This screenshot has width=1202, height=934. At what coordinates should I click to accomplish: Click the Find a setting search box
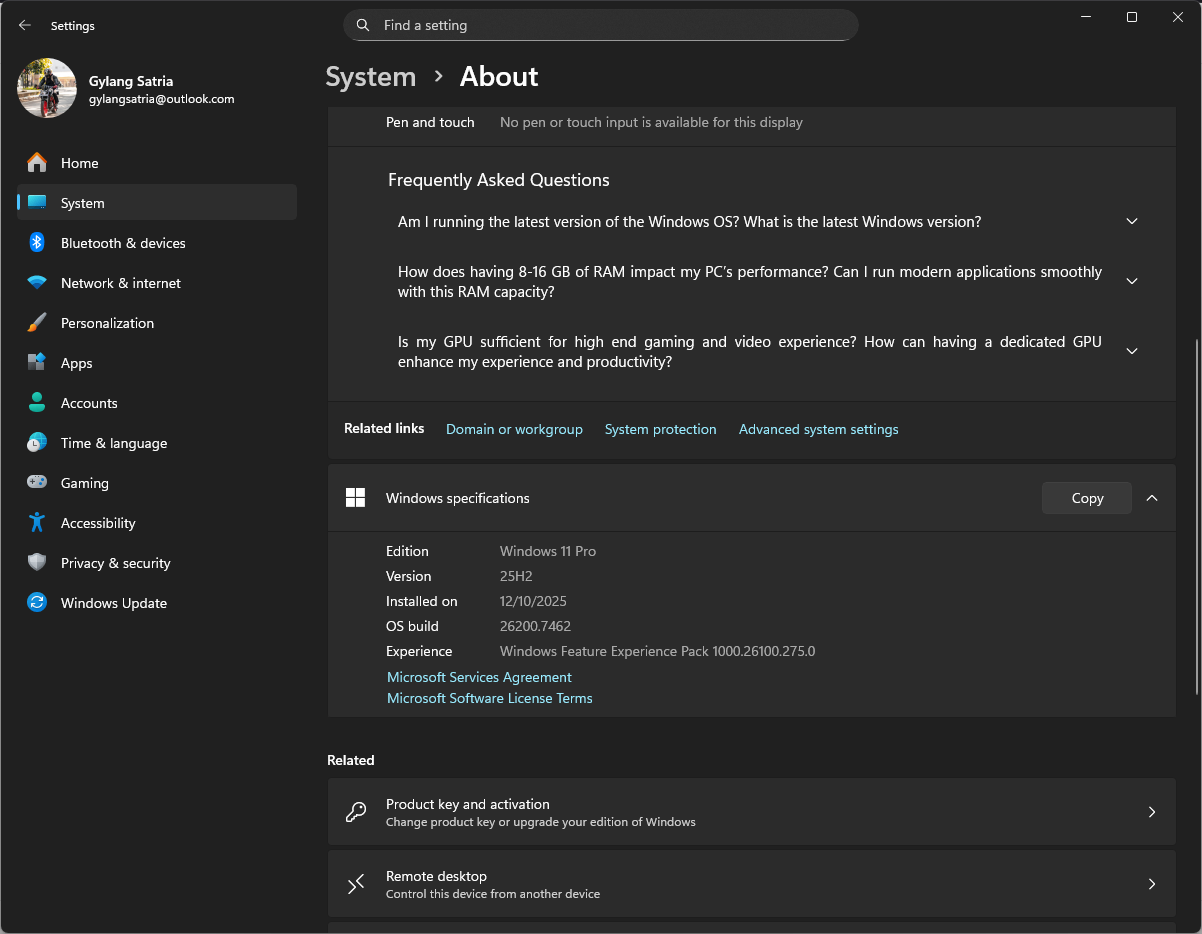(x=600, y=25)
